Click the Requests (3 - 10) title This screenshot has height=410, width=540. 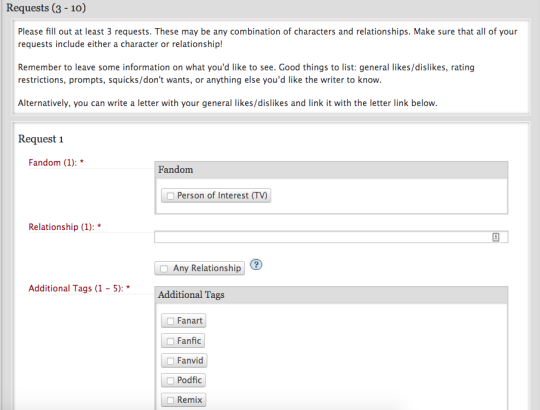click(46, 8)
